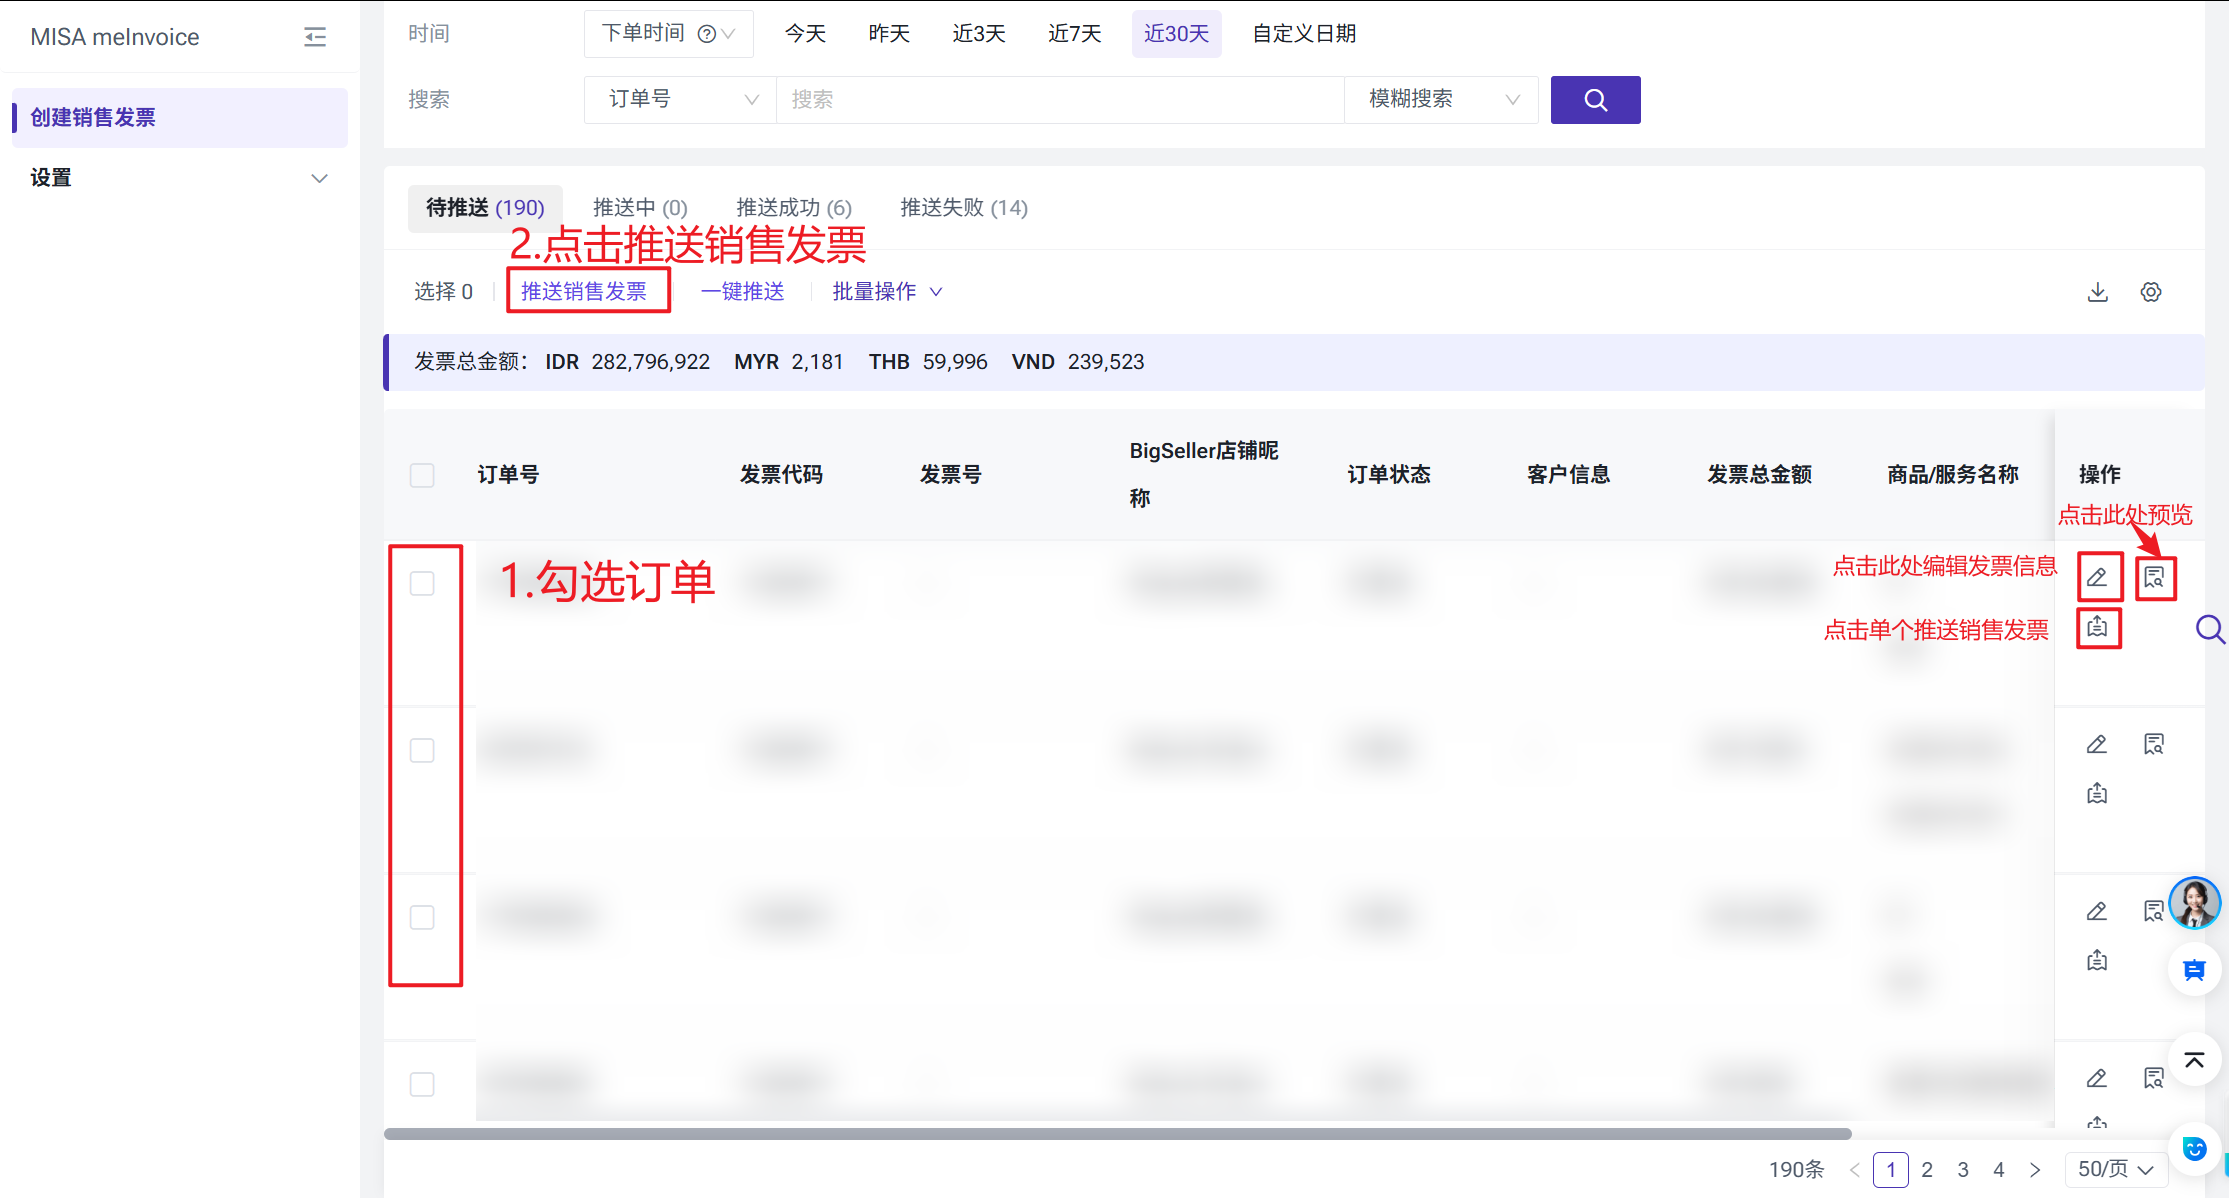The image size is (2229, 1198).
Task: Edit invoice info for first order
Action: 2097,578
